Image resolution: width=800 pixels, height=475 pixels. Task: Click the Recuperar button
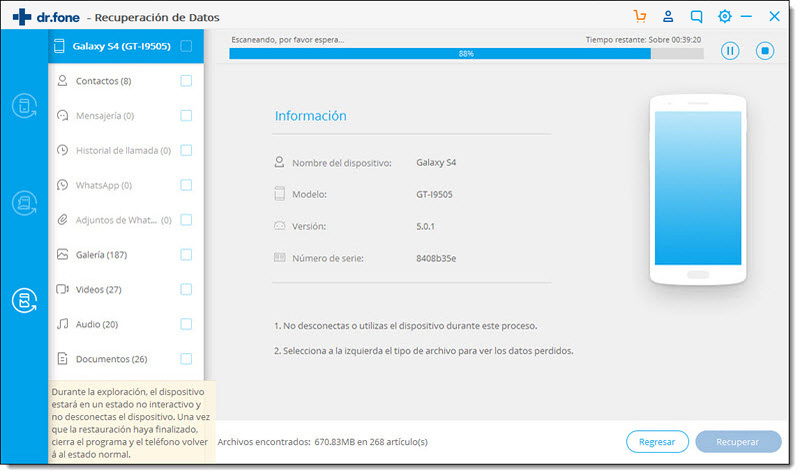[738, 442]
